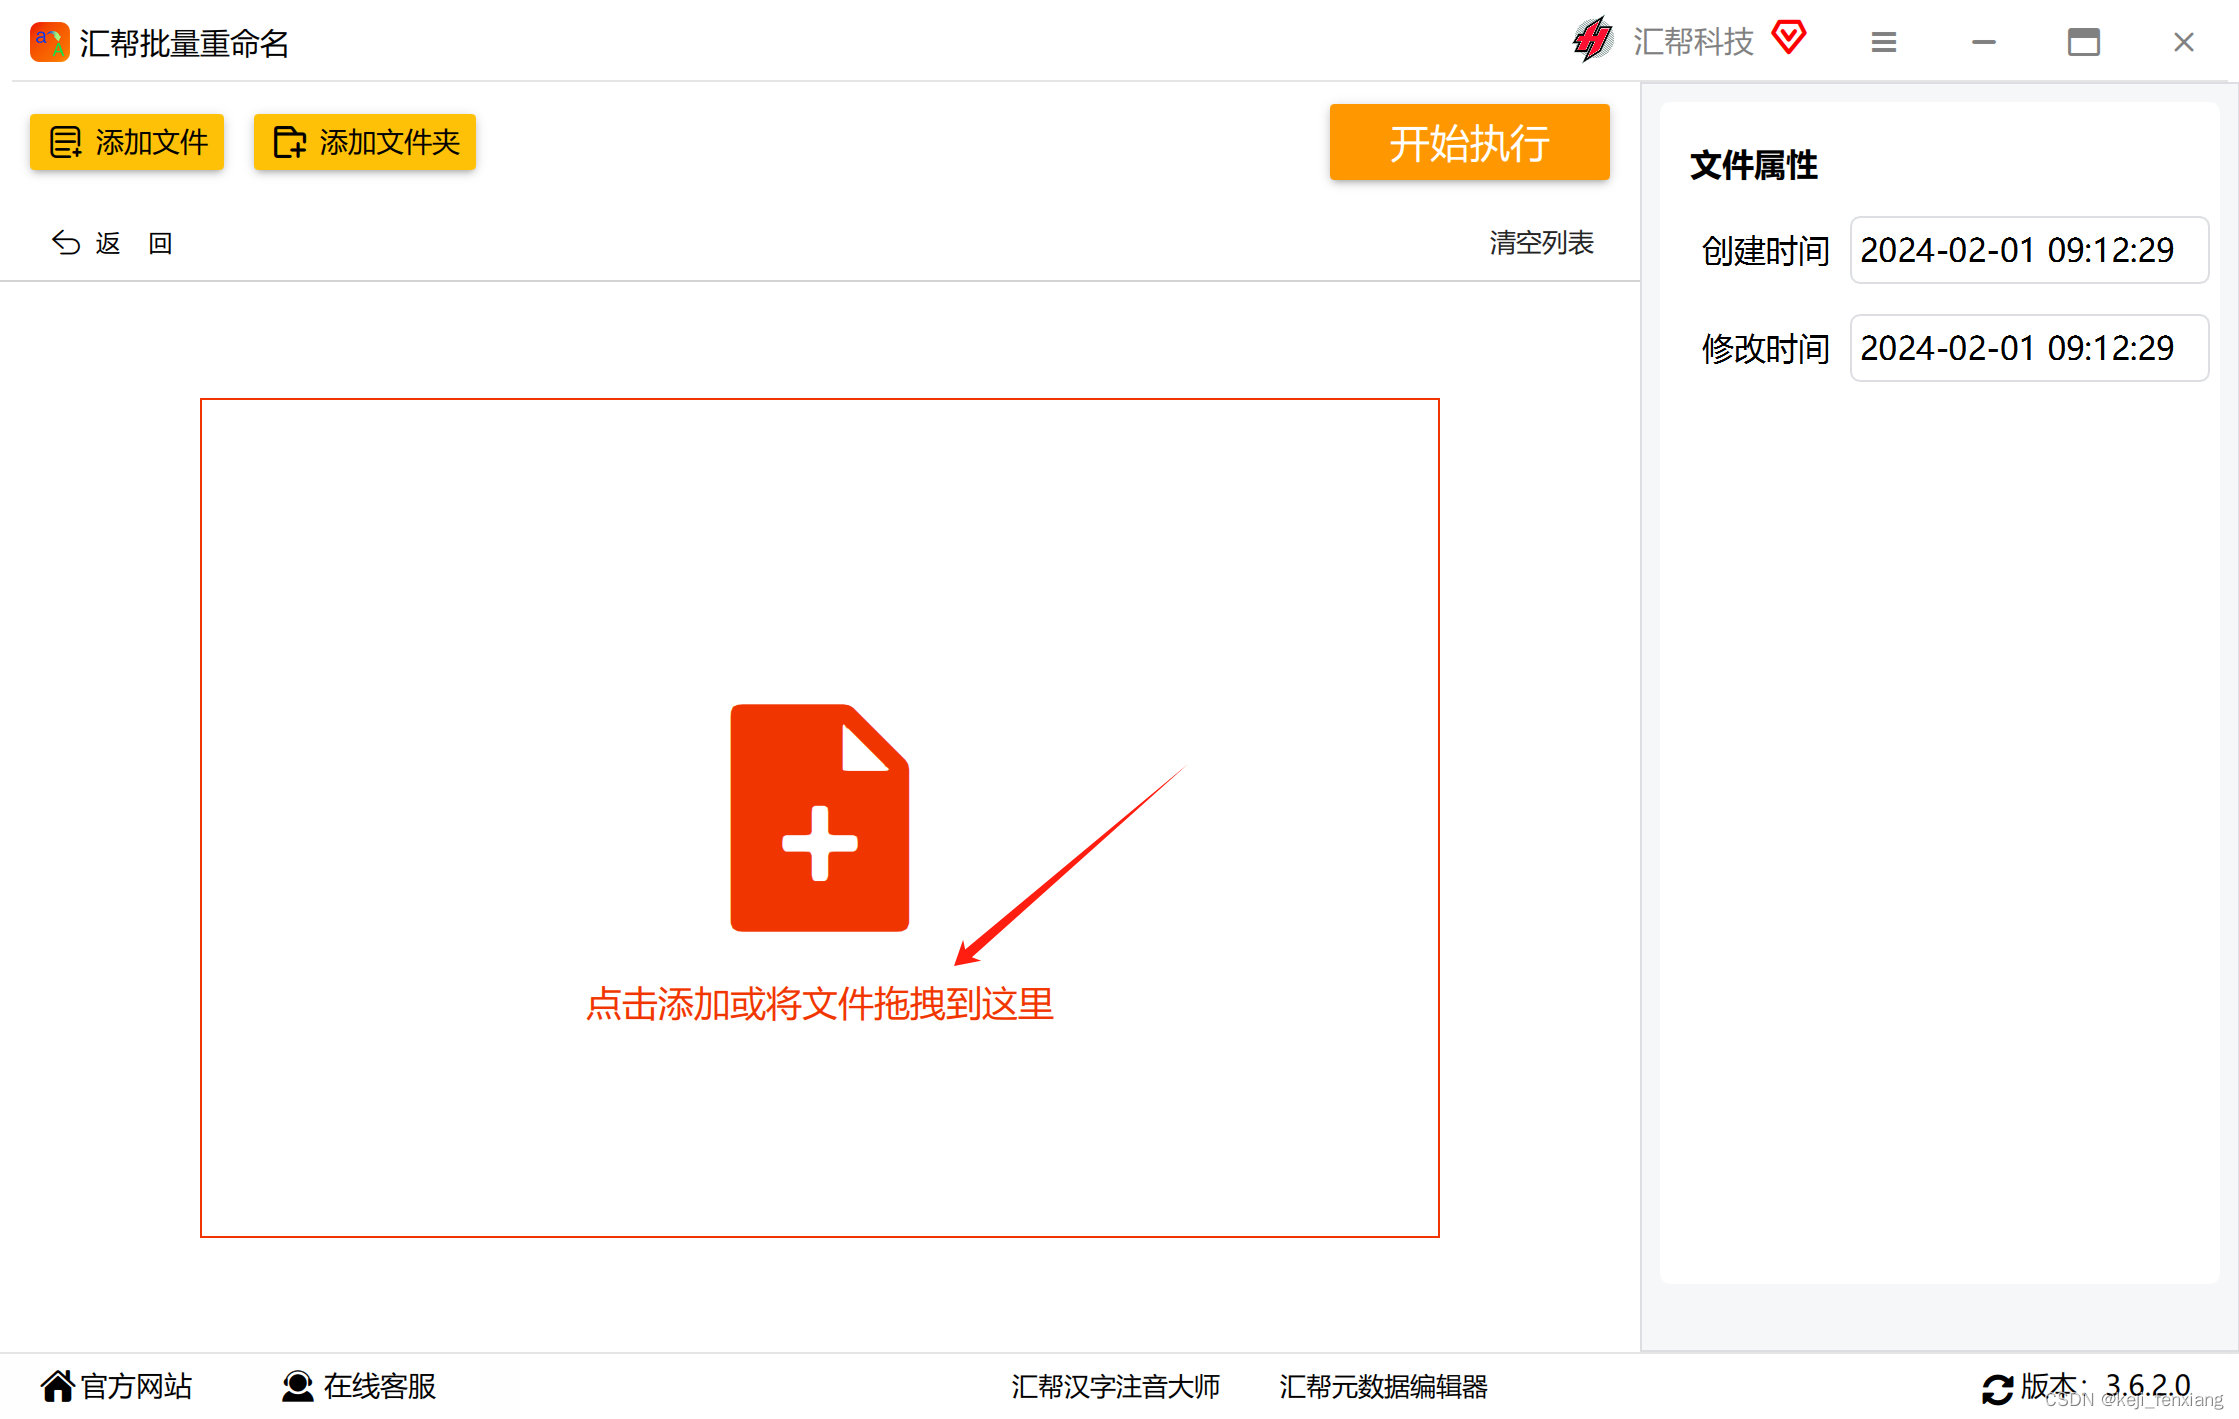Click the 汇帮批量重命名 app icon

click(50, 42)
